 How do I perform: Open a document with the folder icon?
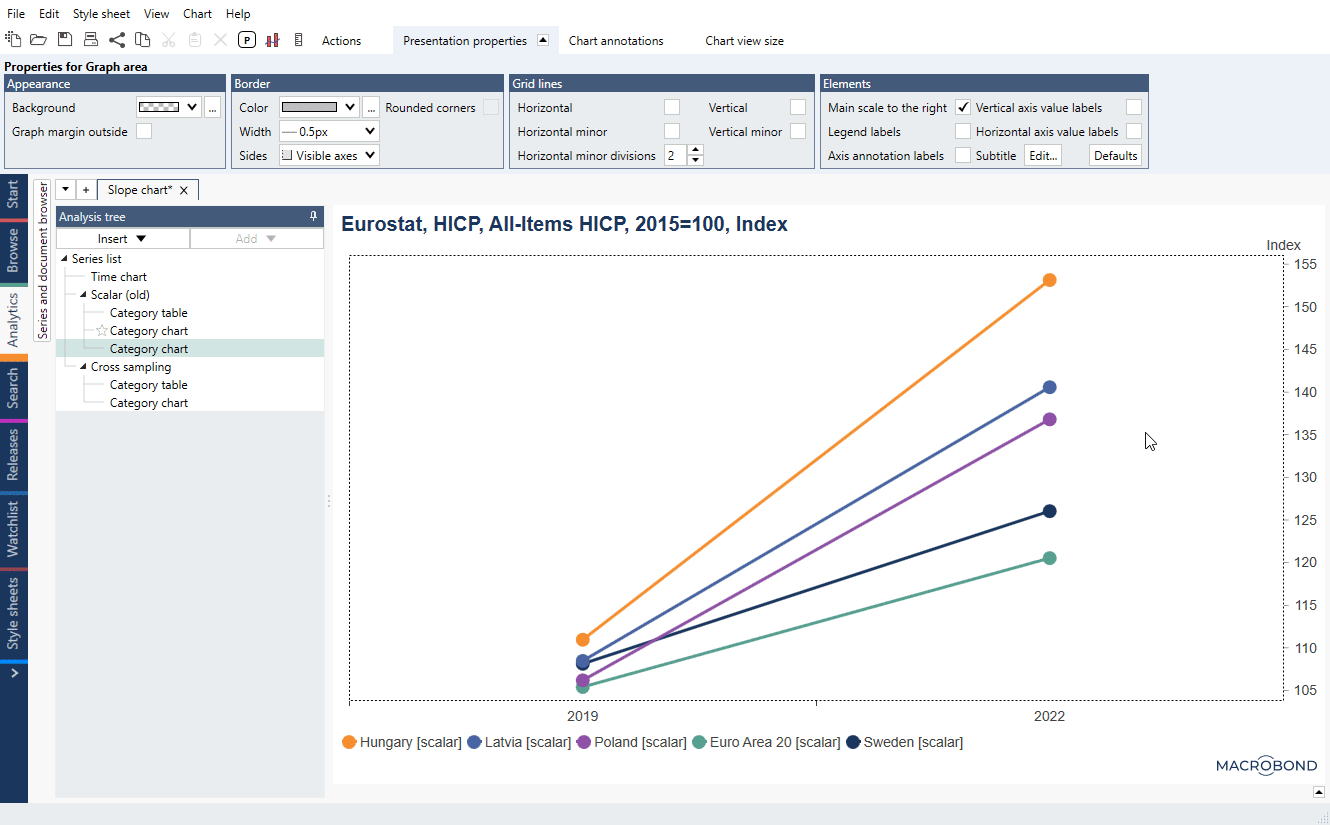point(38,40)
